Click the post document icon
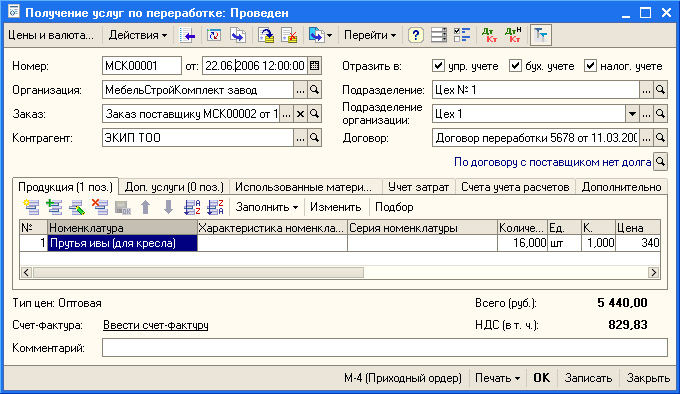This screenshot has height=394, width=680. click(x=266, y=35)
